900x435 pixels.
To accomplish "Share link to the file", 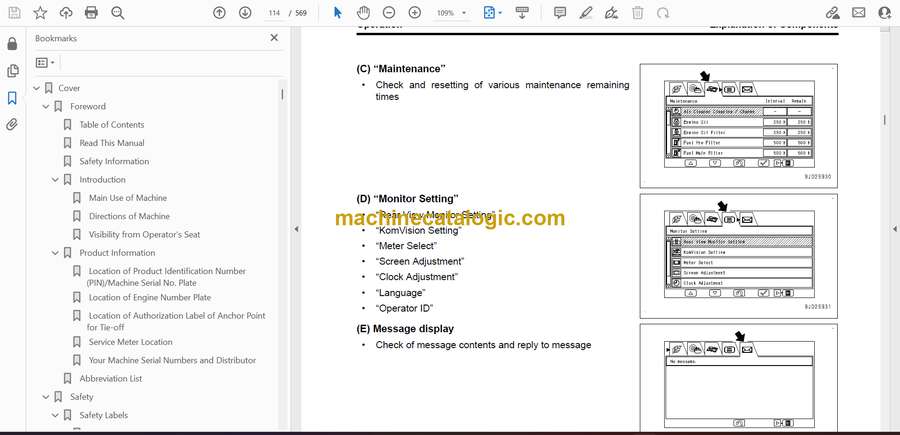I will (x=832, y=13).
